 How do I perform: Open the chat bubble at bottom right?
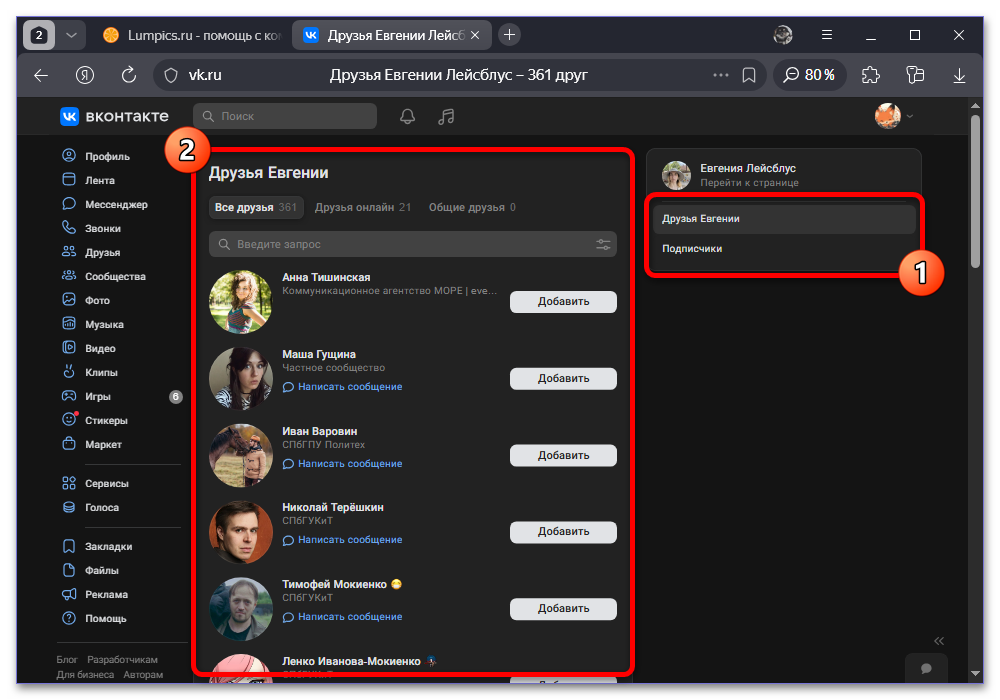(x=926, y=668)
